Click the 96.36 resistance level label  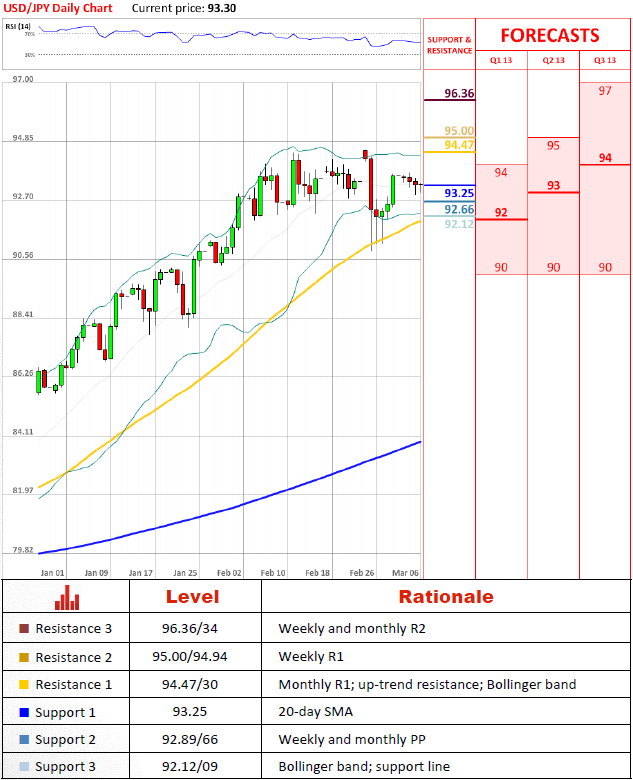(x=459, y=93)
